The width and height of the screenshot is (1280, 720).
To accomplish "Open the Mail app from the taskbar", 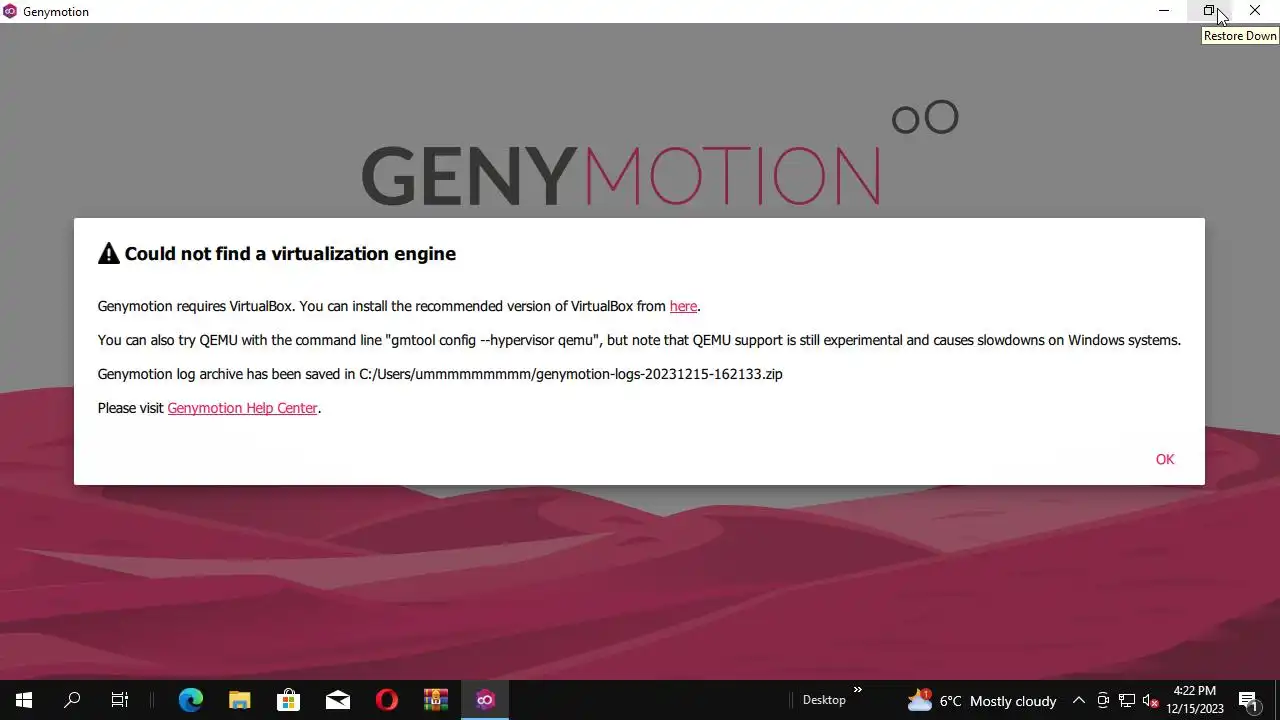I will pos(338,700).
